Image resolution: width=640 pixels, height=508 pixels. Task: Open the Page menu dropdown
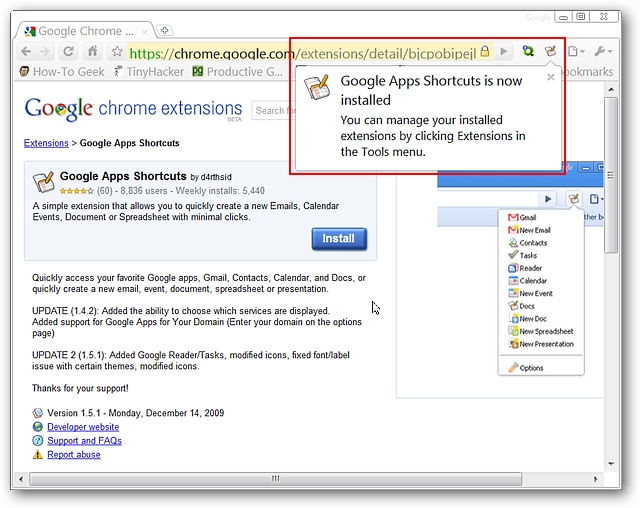577,51
